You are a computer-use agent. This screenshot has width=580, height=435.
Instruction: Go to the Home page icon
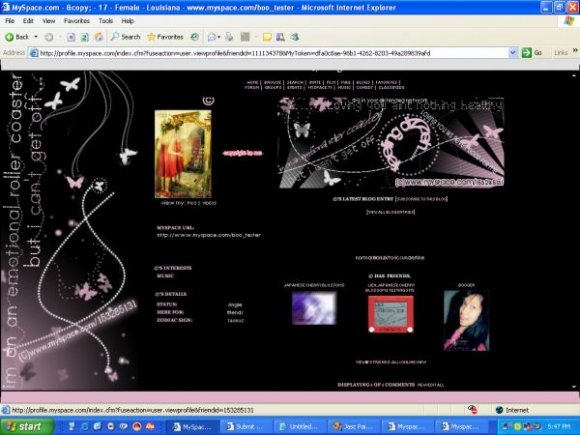99,37
